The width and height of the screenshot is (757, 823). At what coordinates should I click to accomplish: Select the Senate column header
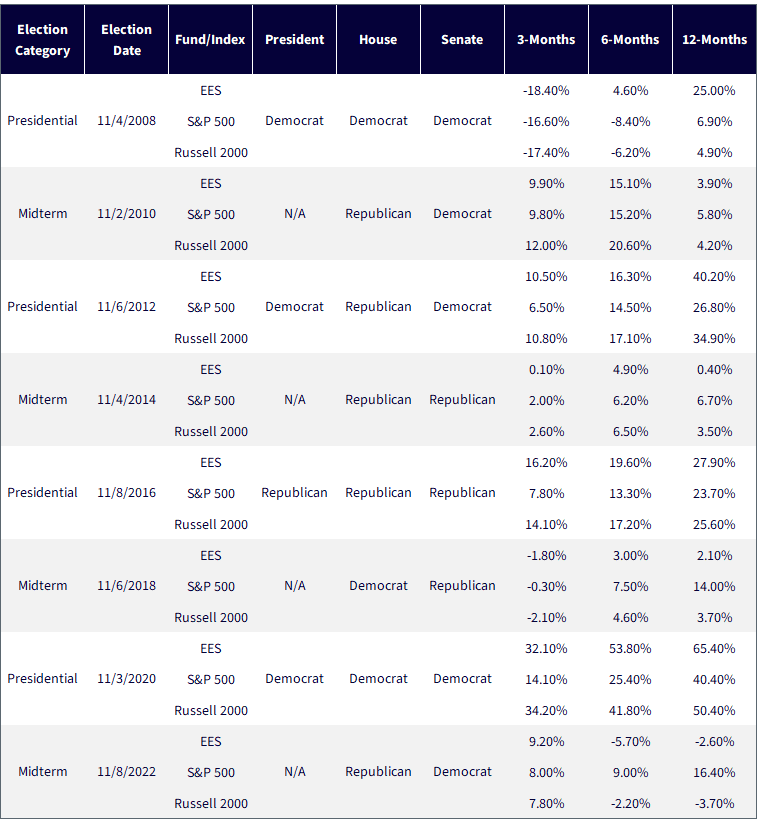(x=462, y=40)
